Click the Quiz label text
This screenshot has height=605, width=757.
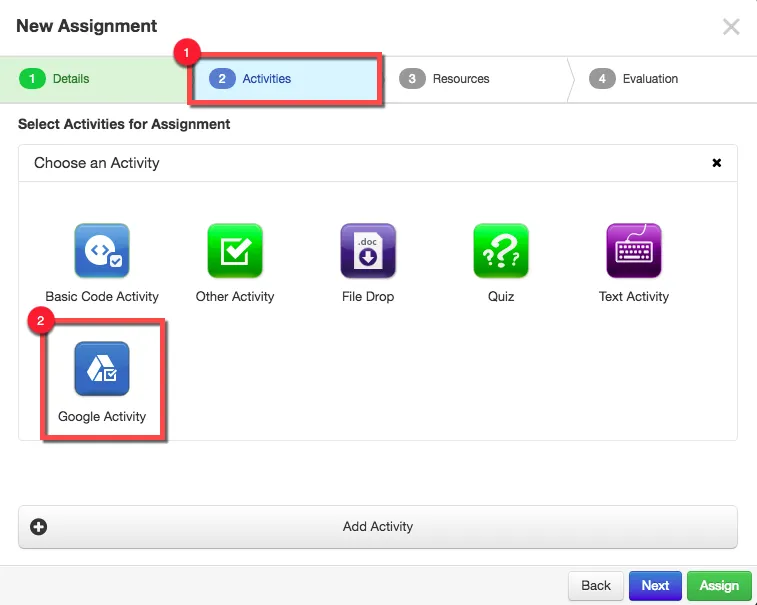(501, 296)
